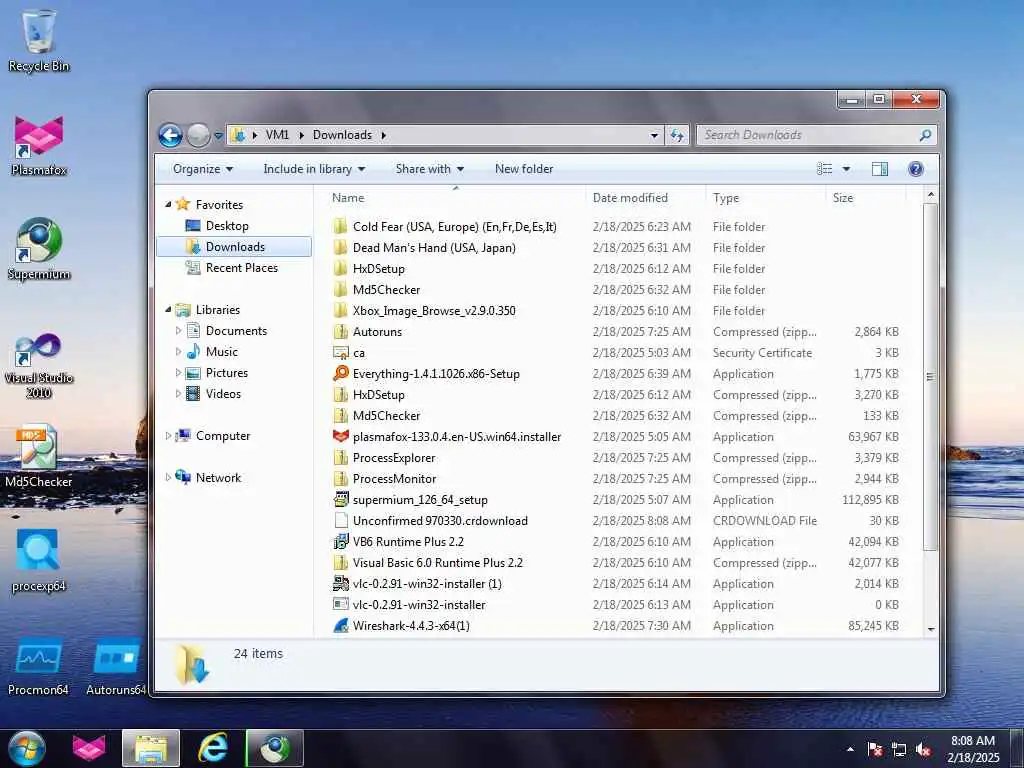The image size is (1024, 768).
Task: Select Visual Basic 6.0 Runtime Plus 2.2 zip
Action: (618, 562)
